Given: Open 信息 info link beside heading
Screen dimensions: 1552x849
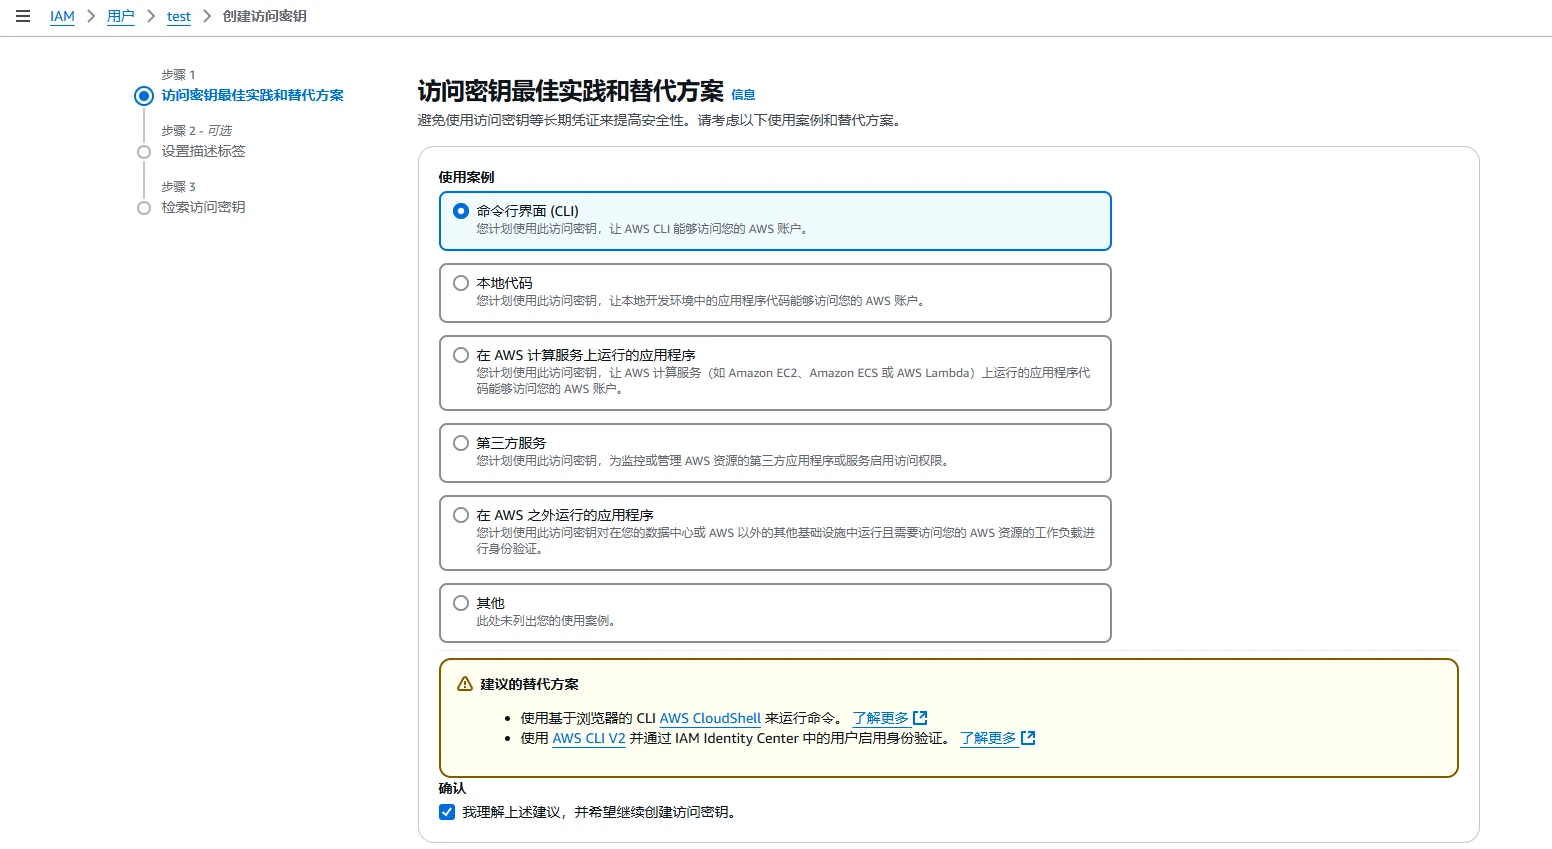Looking at the screenshot, I should tap(743, 95).
